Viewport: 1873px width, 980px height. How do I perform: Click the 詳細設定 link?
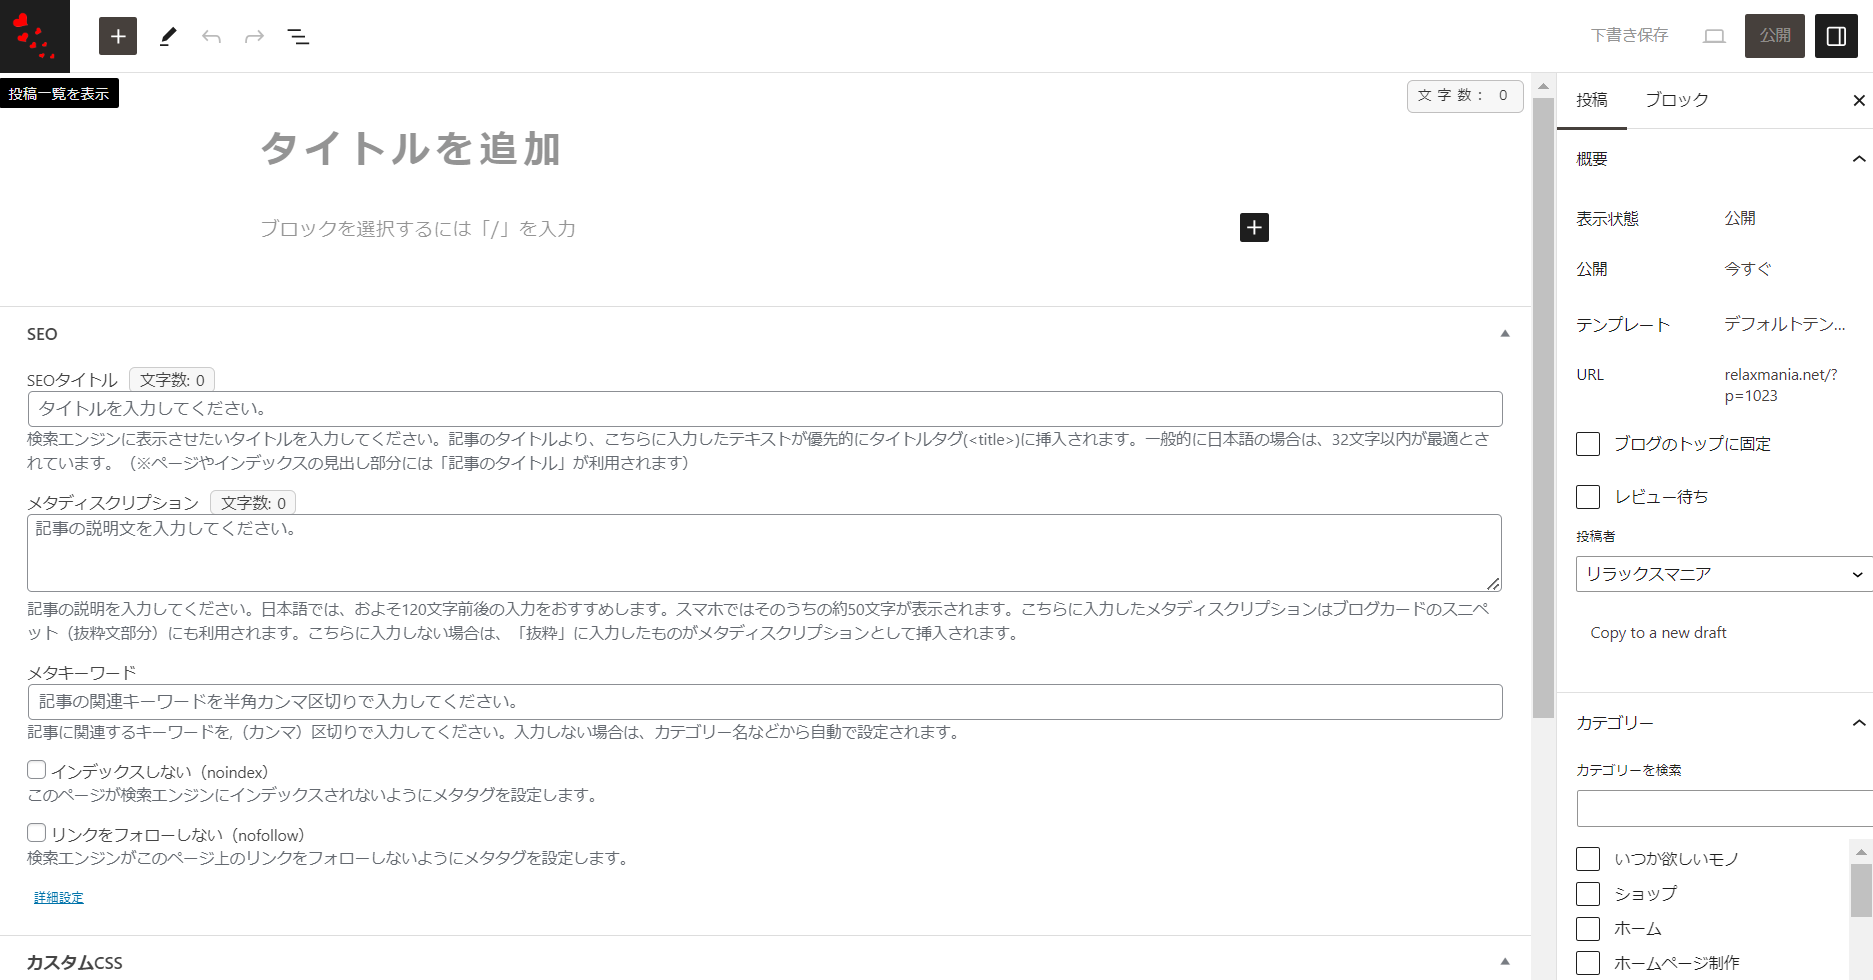[x=59, y=898]
